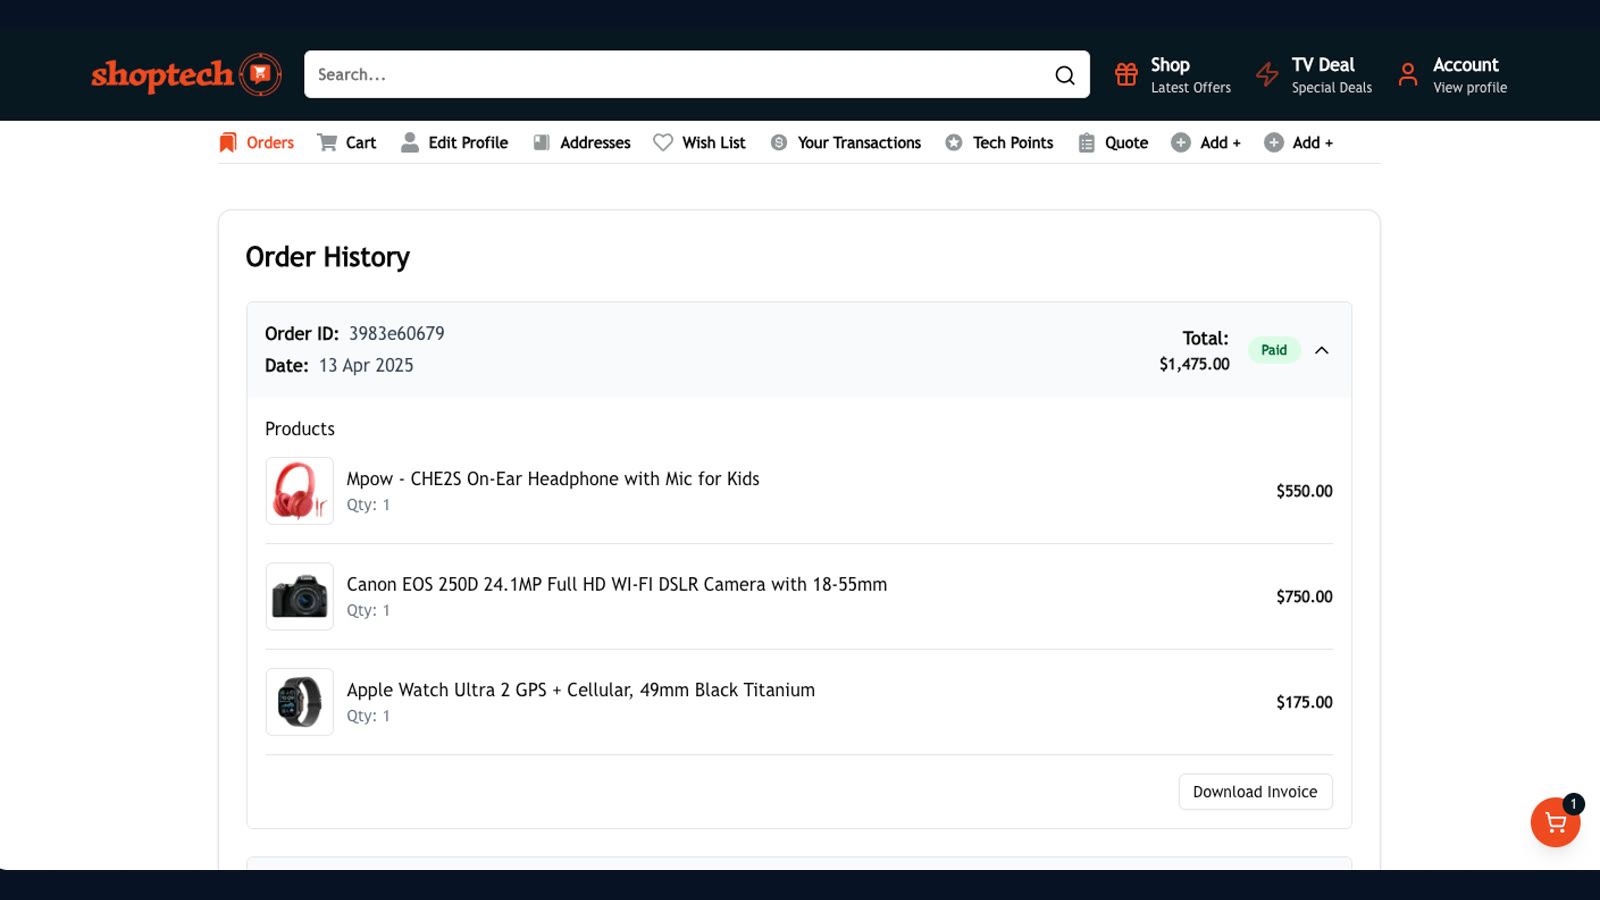
Task: Open the Addresses tab
Action: point(582,143)
